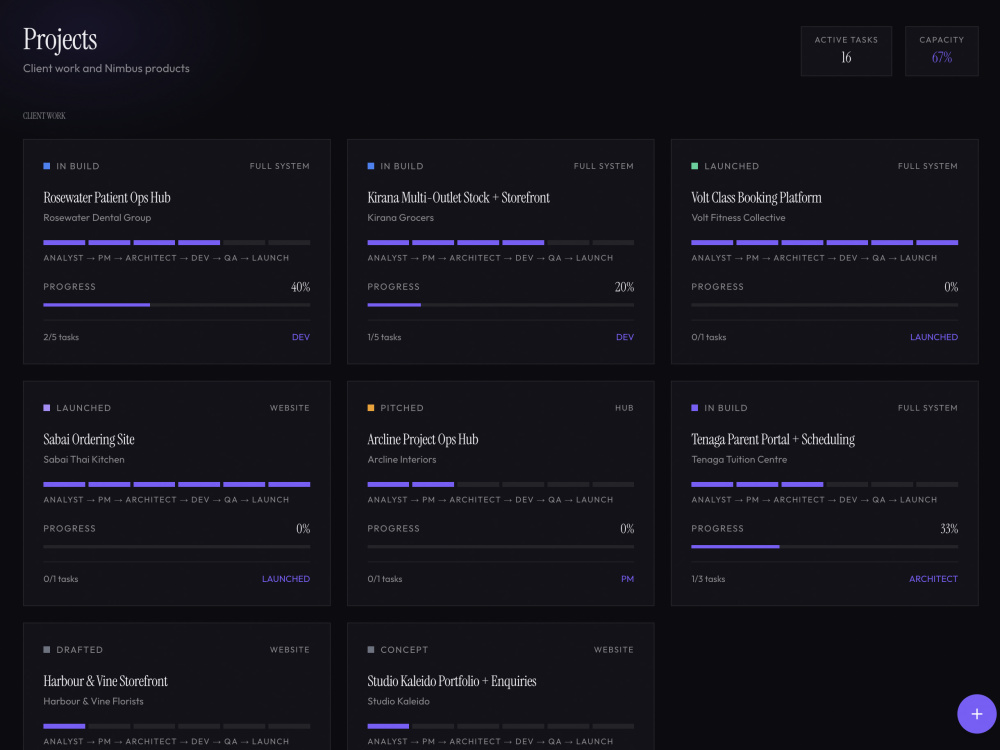
Task: Click 'Harbour & Vine Florists' client name
Action: coord(93,701)
